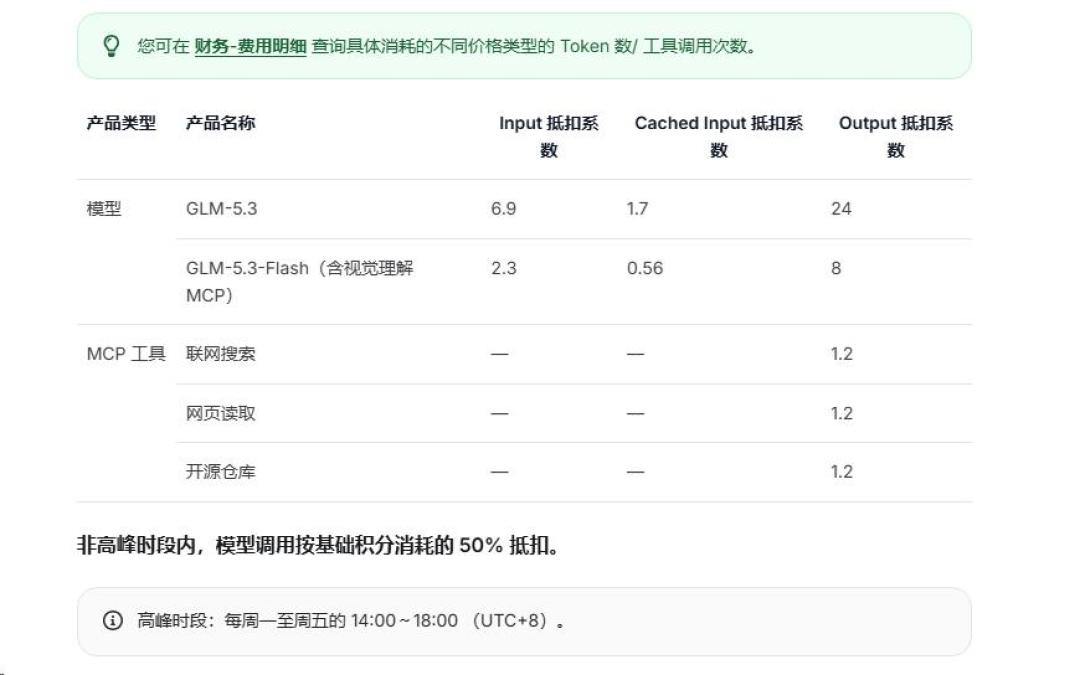
Task: Select the 开源仓库 tool name
Action: click(x=220, y=472)
